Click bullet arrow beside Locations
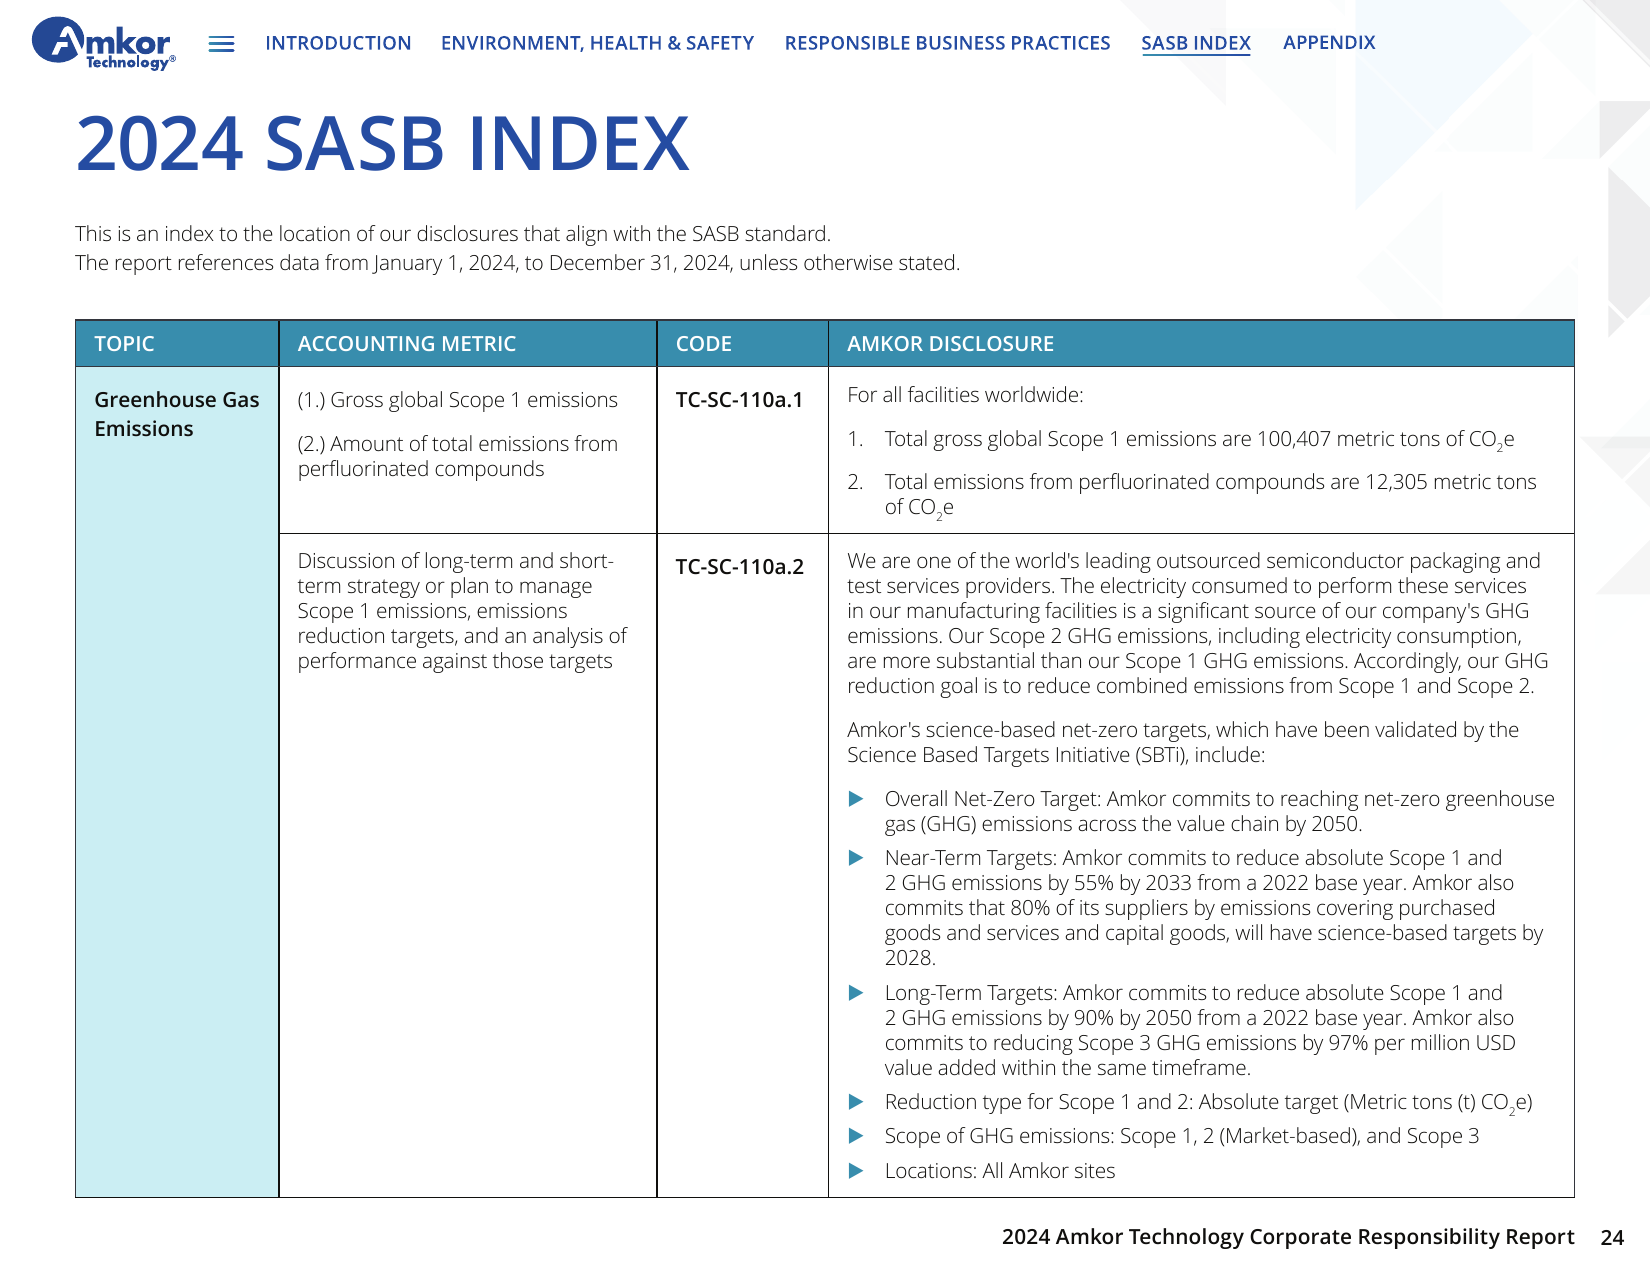1650x1275 pixels. [x=856, y=1171]
